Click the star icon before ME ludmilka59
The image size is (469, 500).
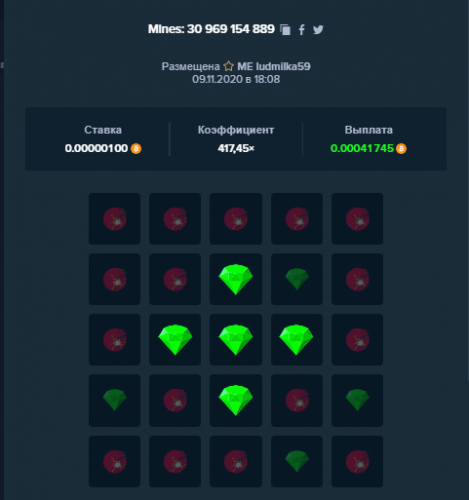tap(228, 66)
